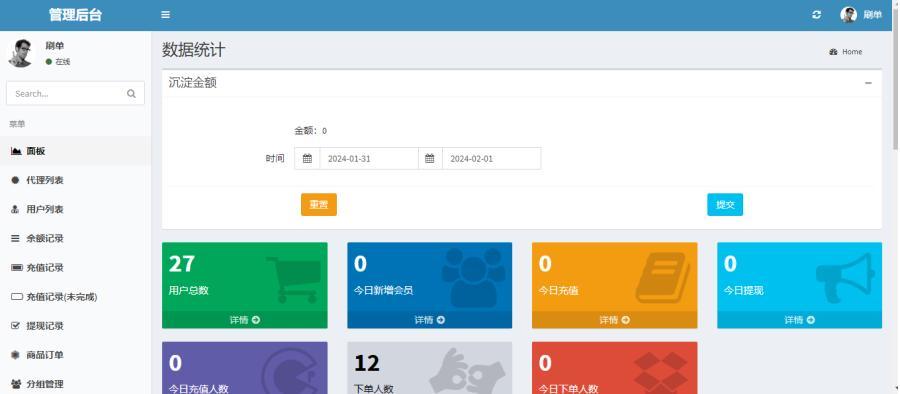Click the start date calendar icon
900x394 pixels.
click(307, 159)
